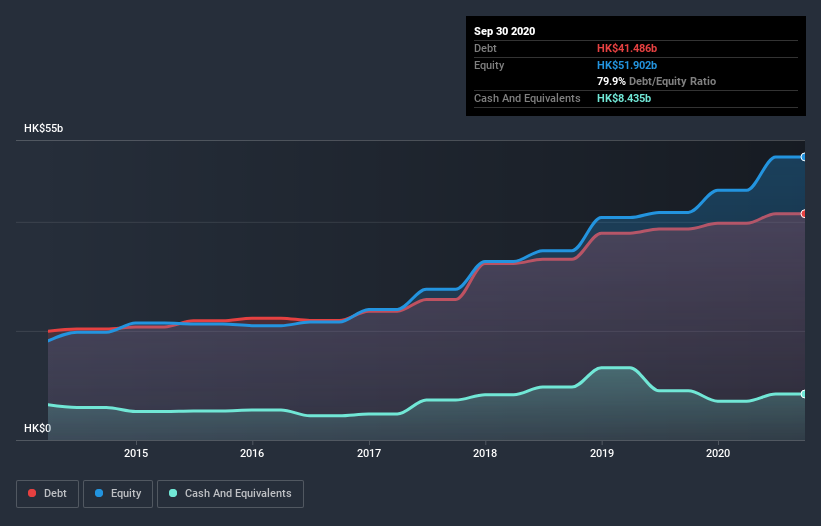
Task: Click the 2018 x-axis label
Action: pyautogui.click(x=485, y=453)
